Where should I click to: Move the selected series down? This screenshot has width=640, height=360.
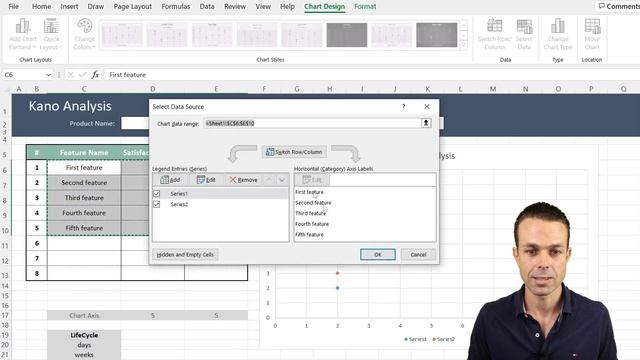click(x=282, y=180)
